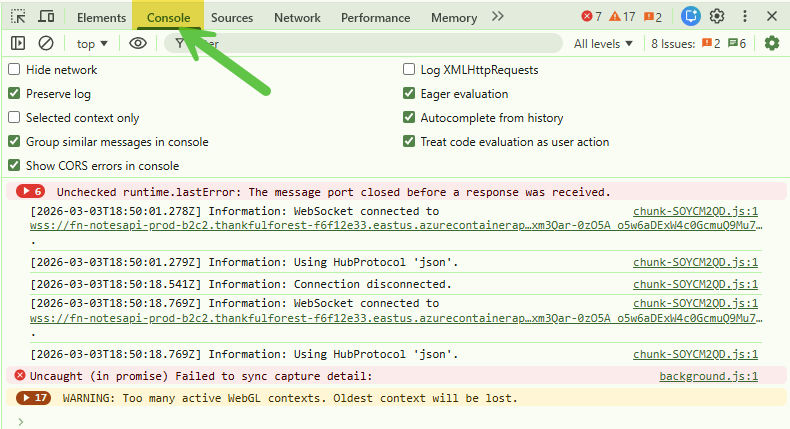Click the orange page-error 2 icon in the issues counter
Image resolution: width=790 pixels, height=429 pixels.
711,44
